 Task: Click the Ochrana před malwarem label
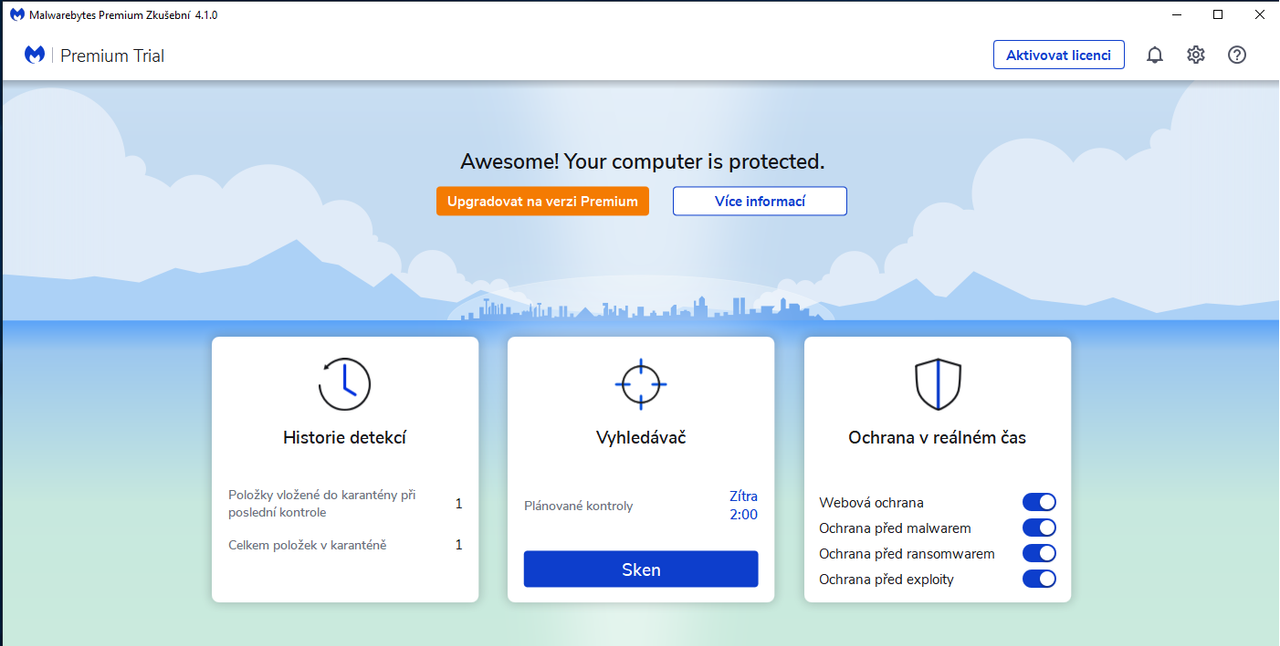coord(895,528)
